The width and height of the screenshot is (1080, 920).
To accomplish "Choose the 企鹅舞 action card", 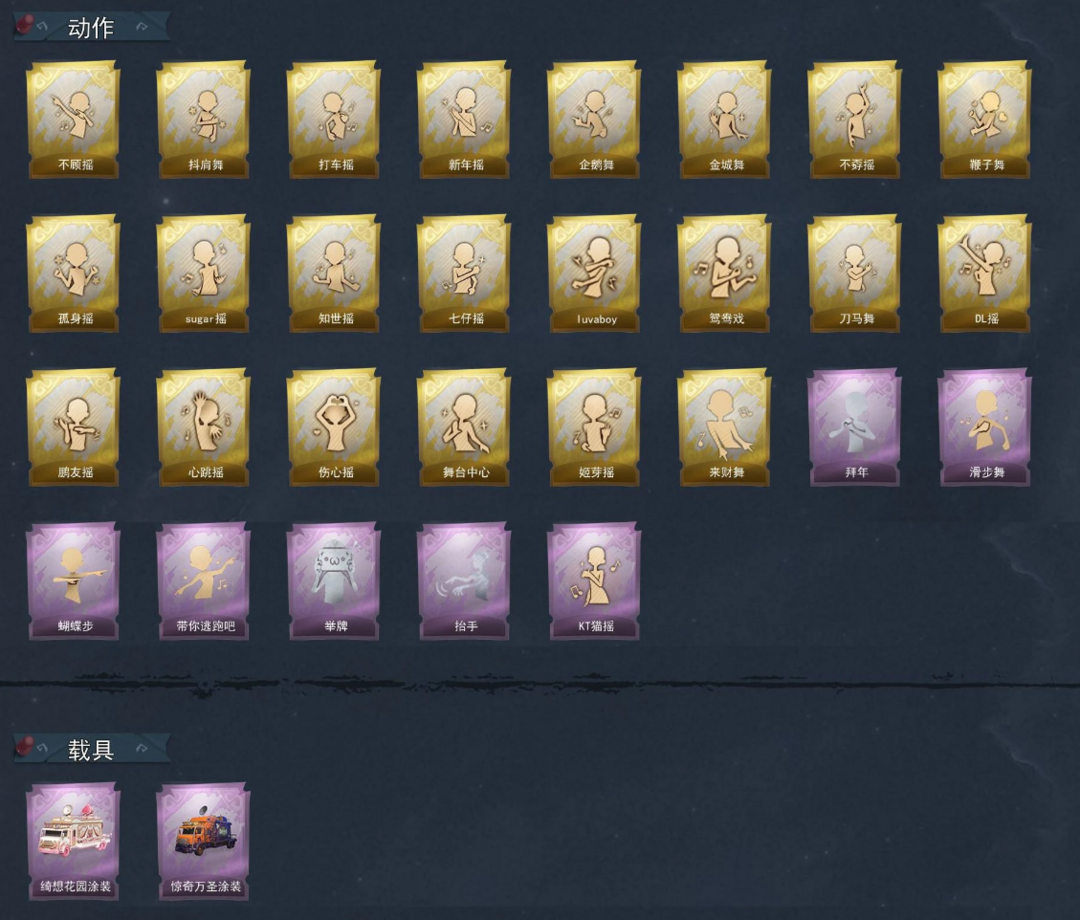I will pos(594,120).
